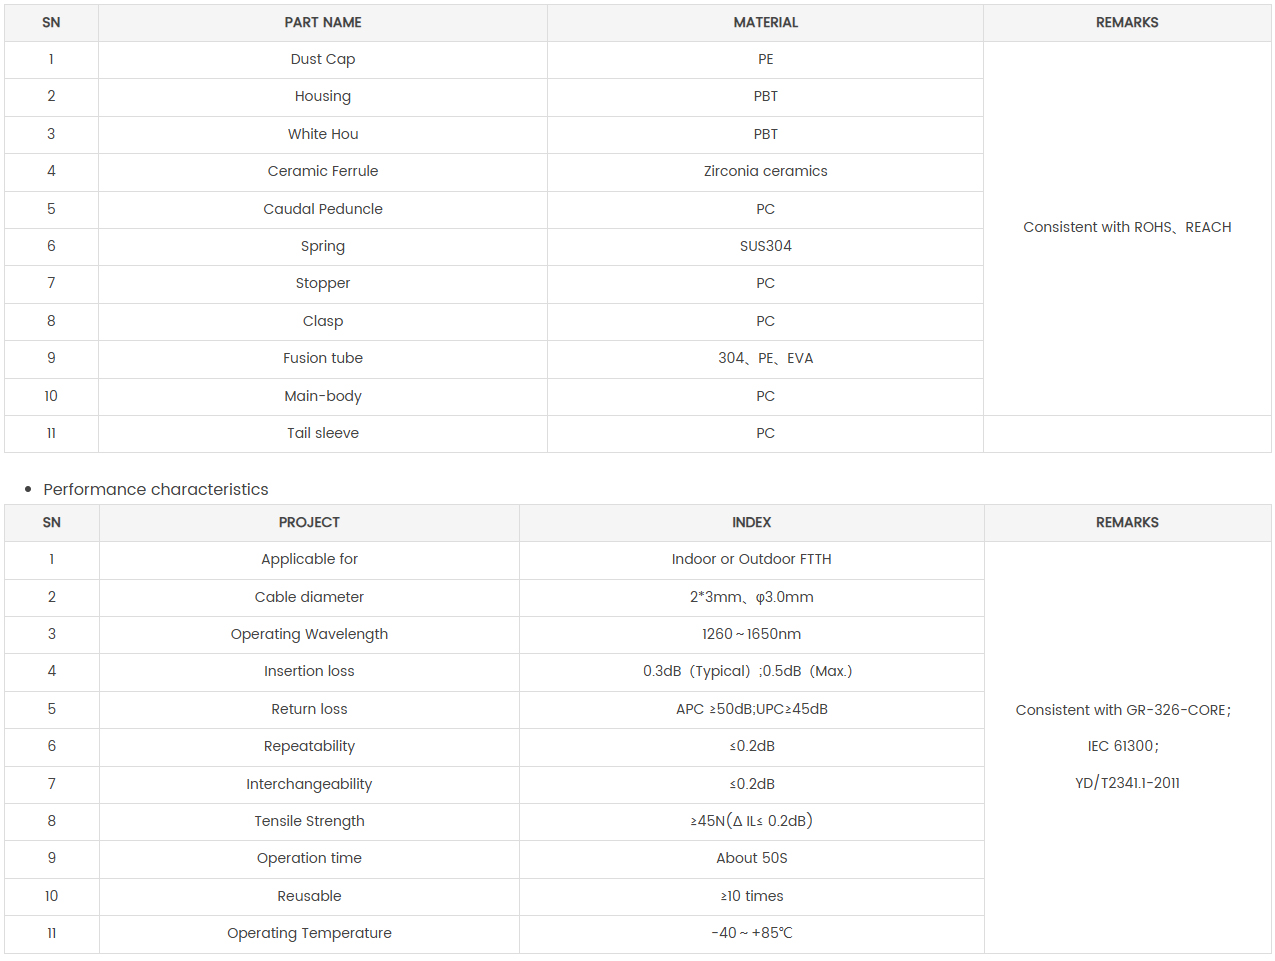Select the 1260~1650nm wavelength value
This screenshot has width=1275, height=961.
[751, 634]
